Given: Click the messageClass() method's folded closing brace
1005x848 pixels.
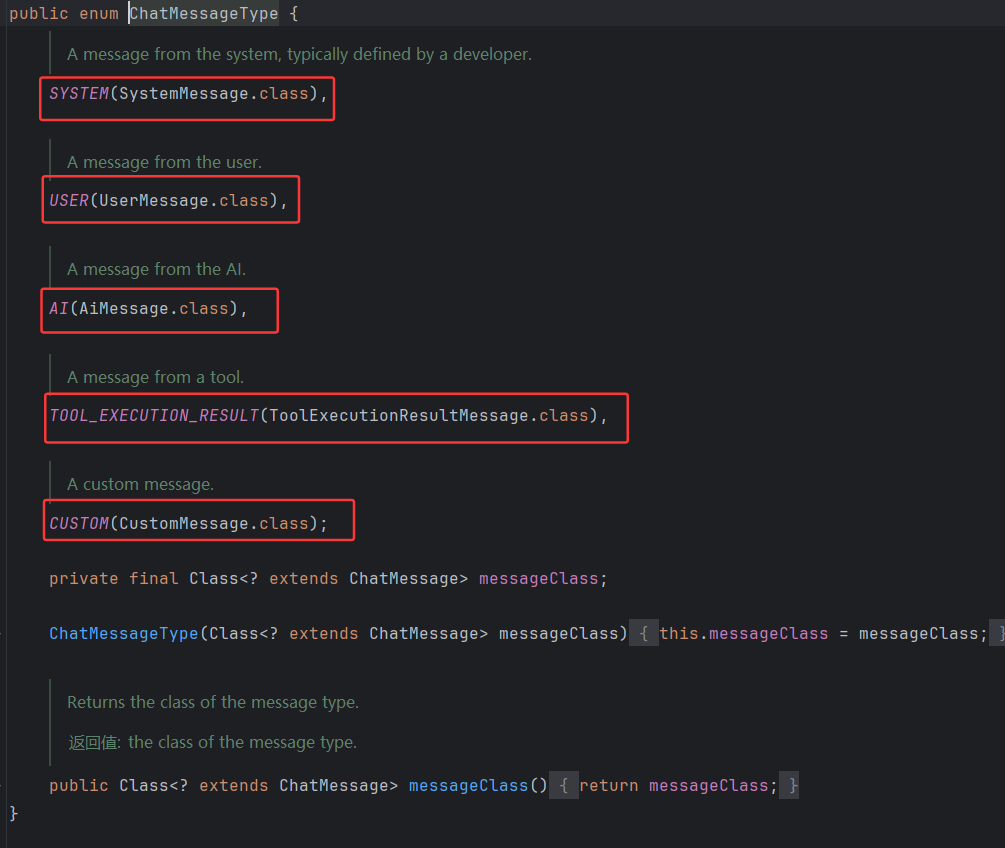Looking at the screenshot, I should (793, 785).
